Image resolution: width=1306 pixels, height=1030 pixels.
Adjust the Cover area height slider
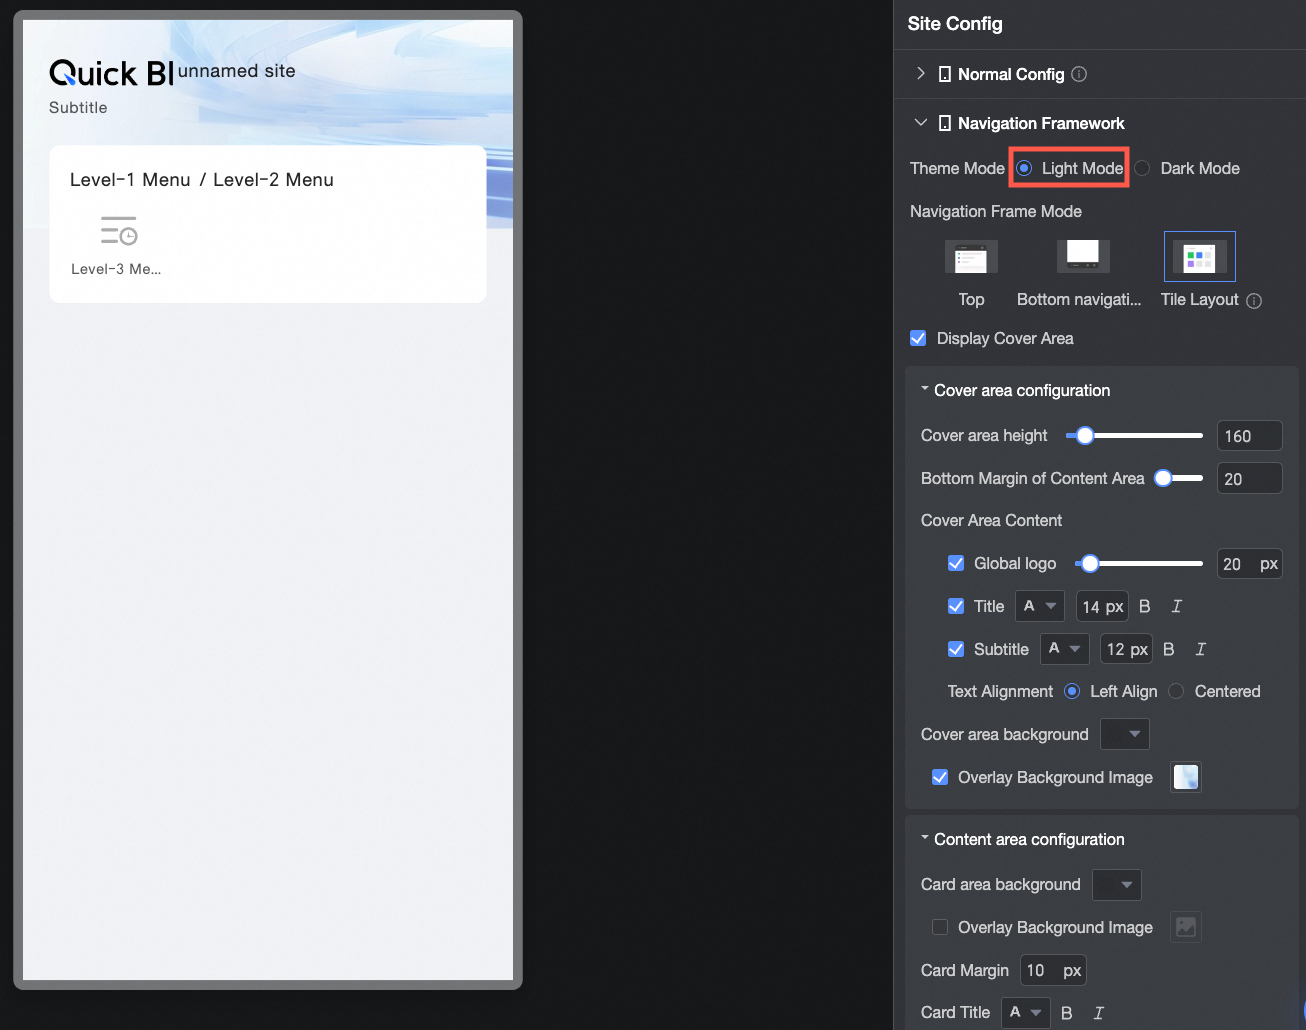(x=1085, y=435)
